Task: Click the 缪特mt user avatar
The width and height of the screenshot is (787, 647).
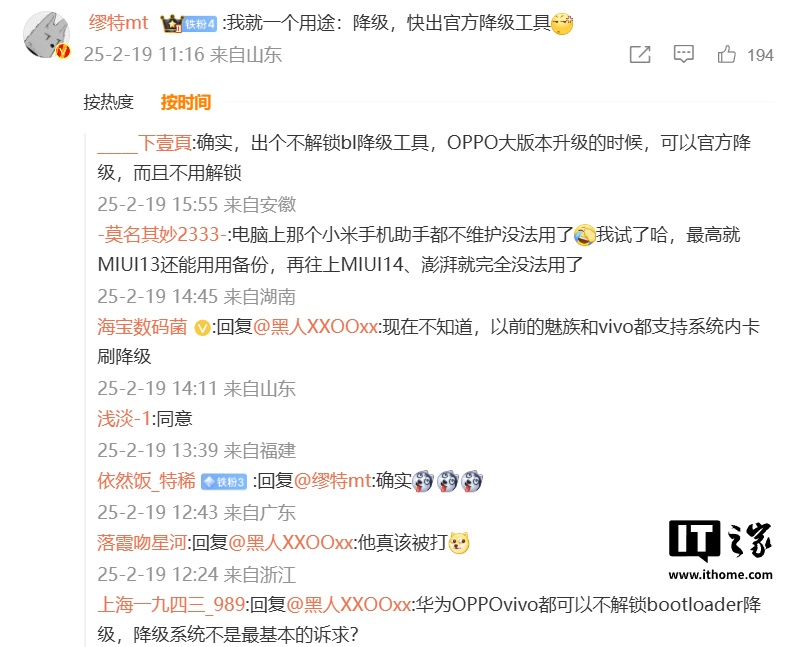Action: tap(46, 35)
